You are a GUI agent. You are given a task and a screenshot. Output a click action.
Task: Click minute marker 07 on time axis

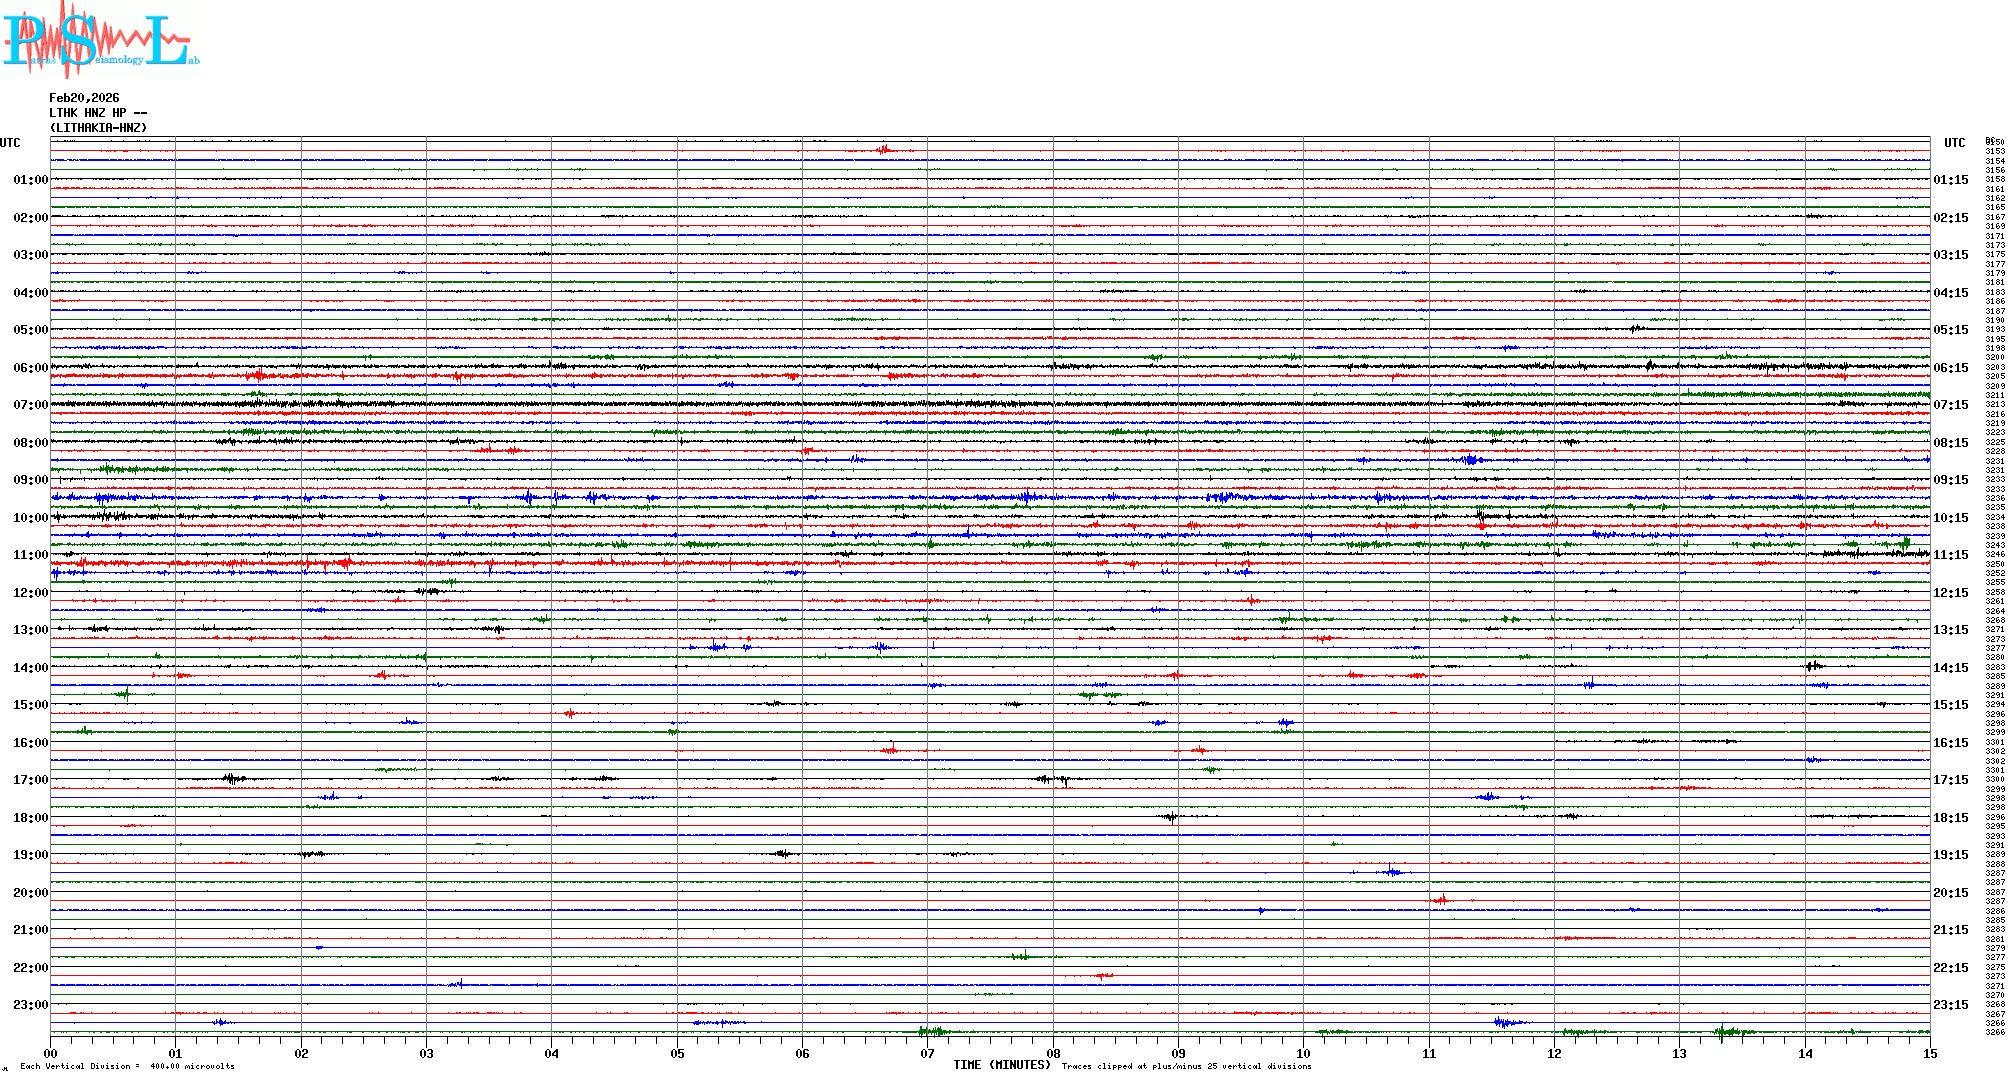[927, 1053]
